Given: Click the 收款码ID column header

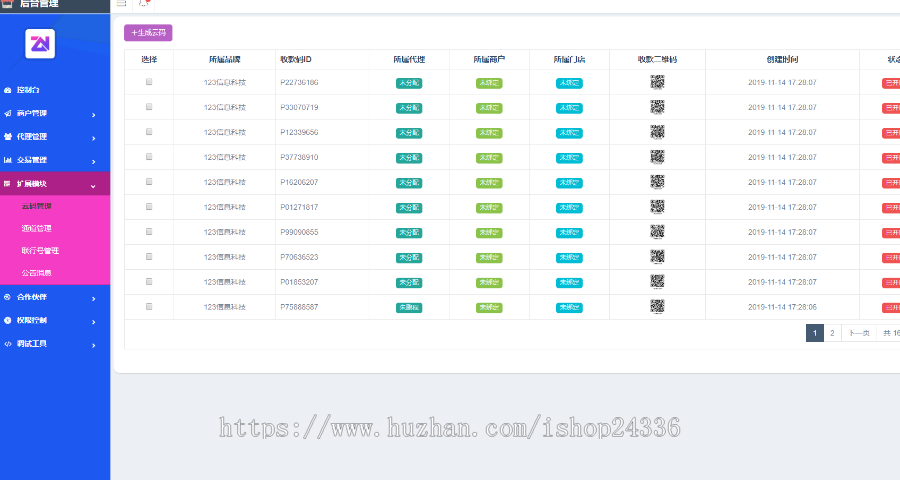Looking at the screenshot, I should tap(296, 60).
